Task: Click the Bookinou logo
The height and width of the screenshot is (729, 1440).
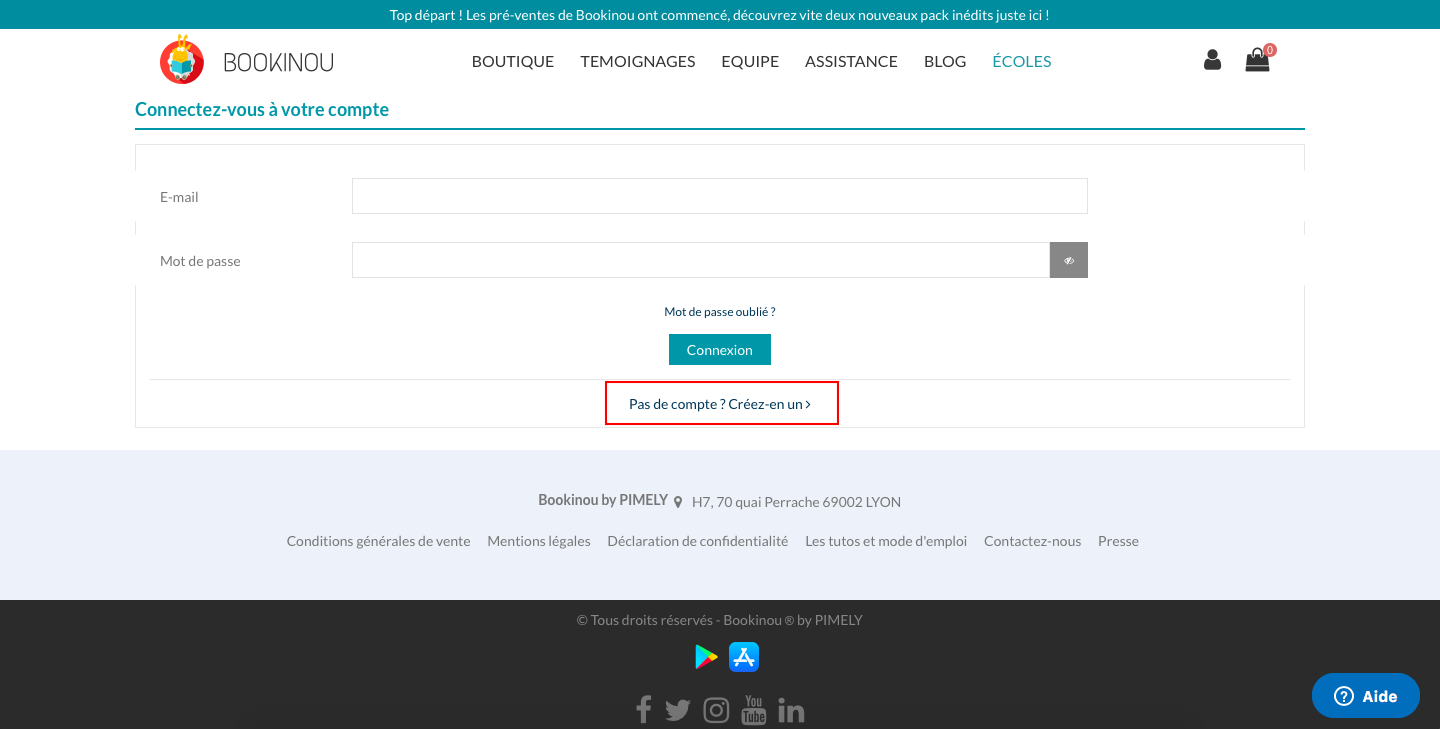Action: (247, 60)
